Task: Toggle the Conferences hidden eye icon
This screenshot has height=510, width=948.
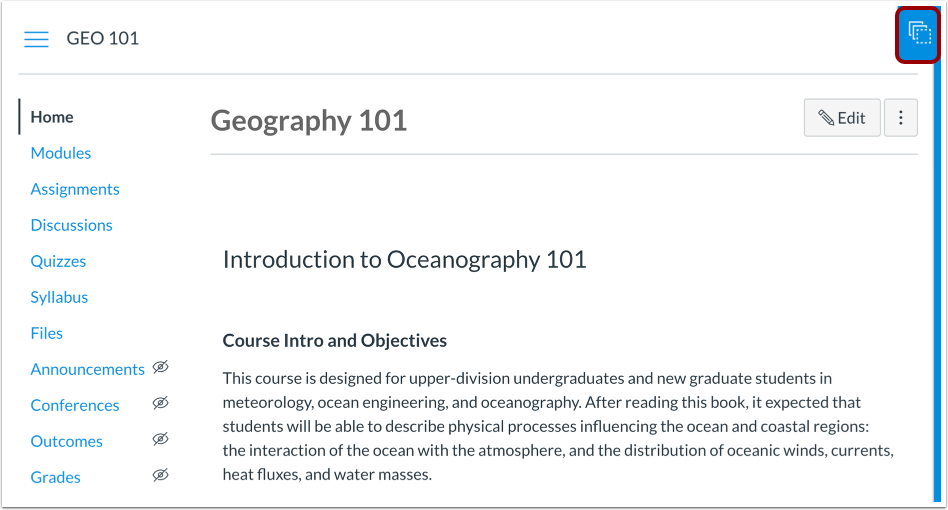Action: point(161,404)
